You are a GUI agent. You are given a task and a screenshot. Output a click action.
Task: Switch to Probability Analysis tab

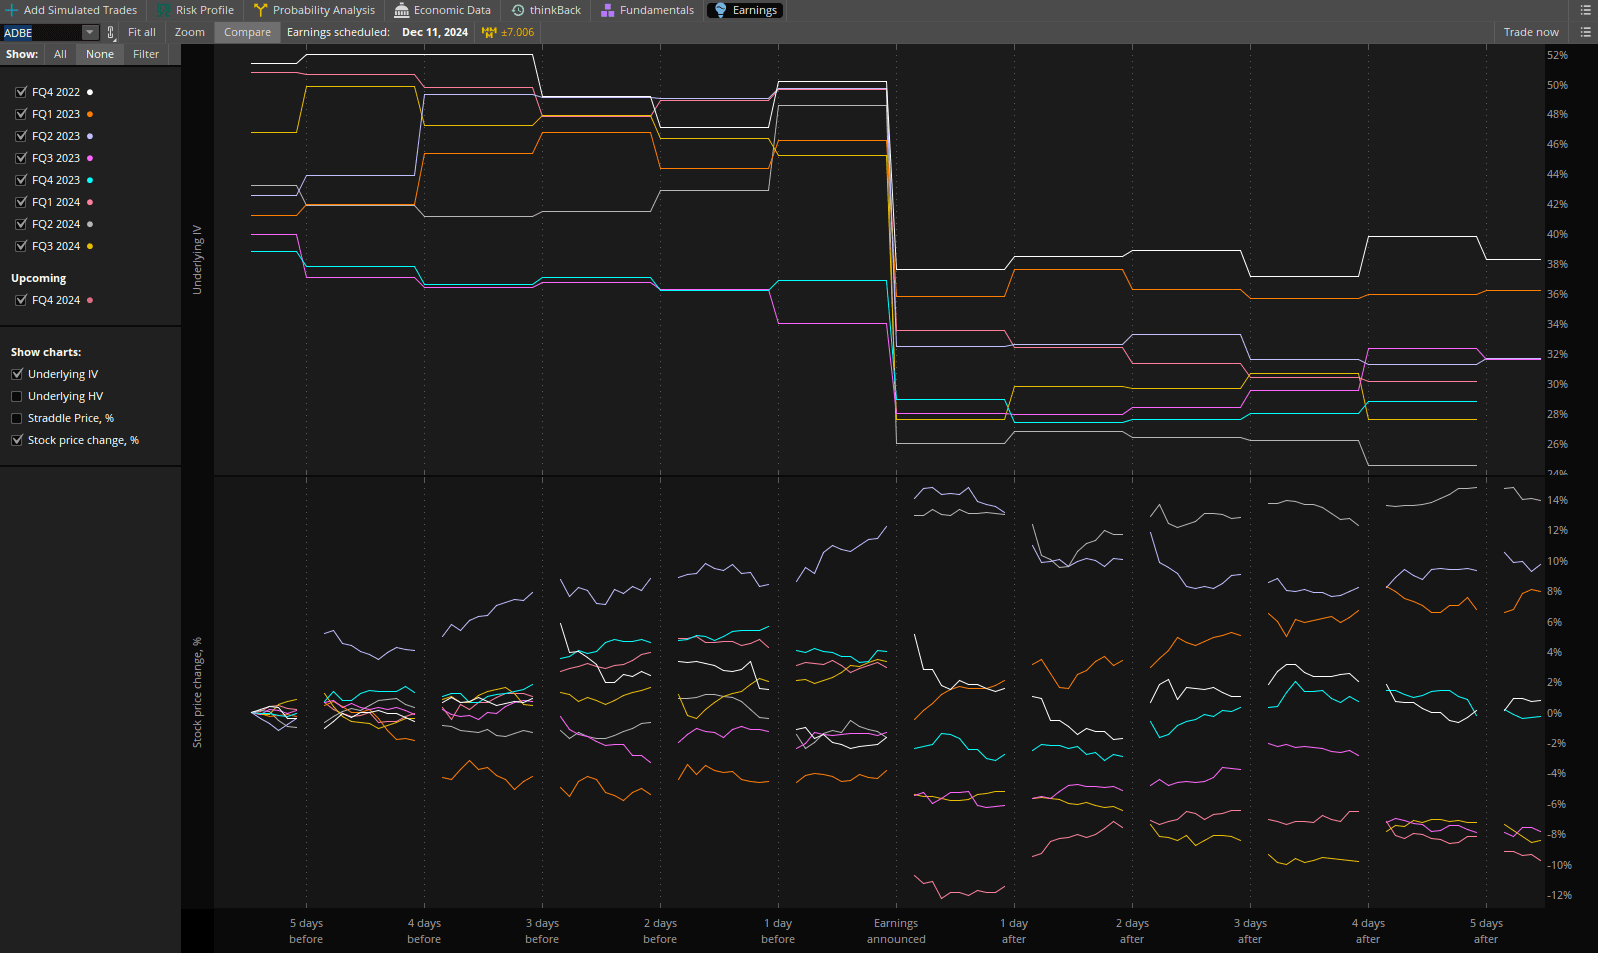[314, 10]
